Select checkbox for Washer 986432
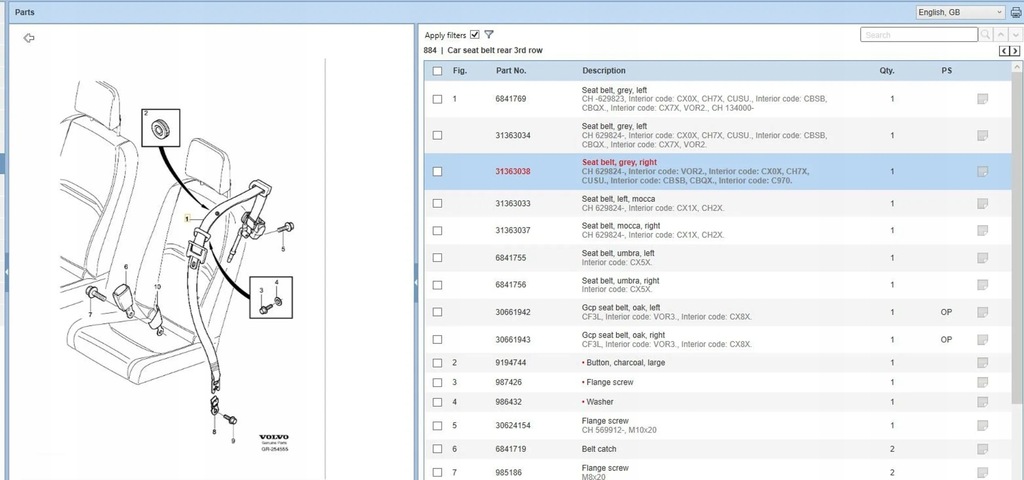1024x480 pixels. pos(437,402)
